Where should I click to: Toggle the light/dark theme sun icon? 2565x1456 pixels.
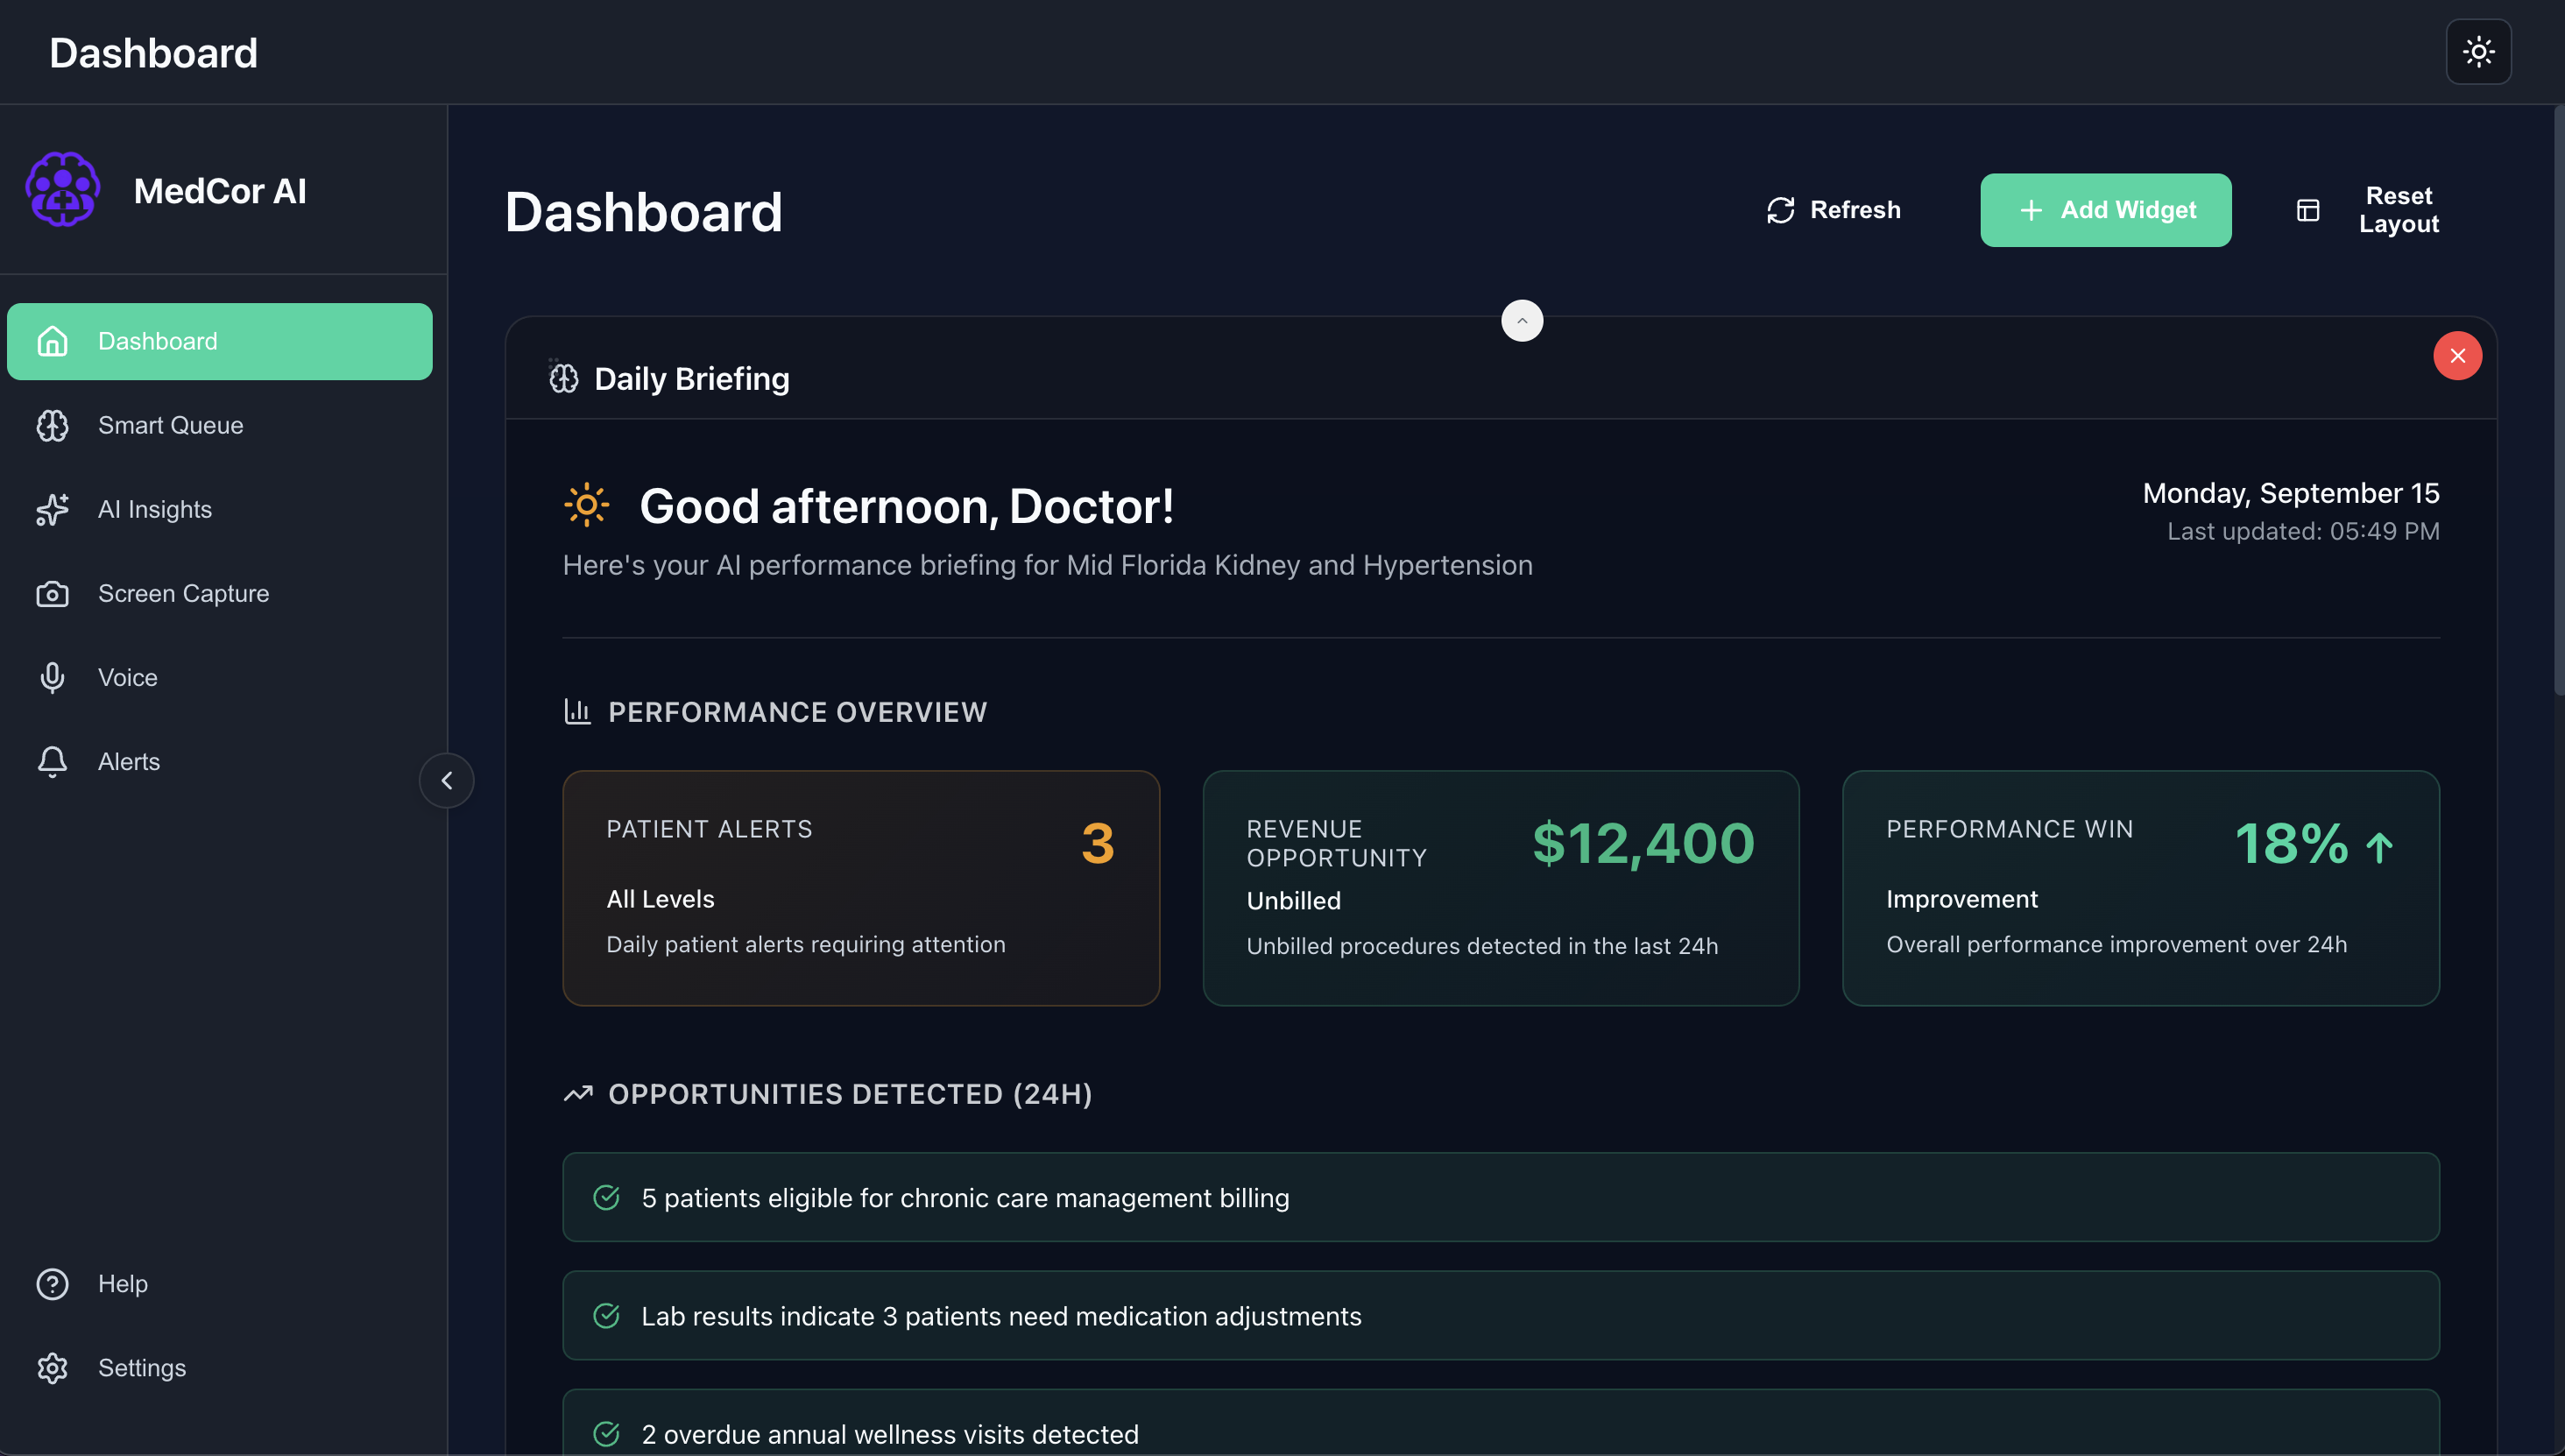[2479, 52]
